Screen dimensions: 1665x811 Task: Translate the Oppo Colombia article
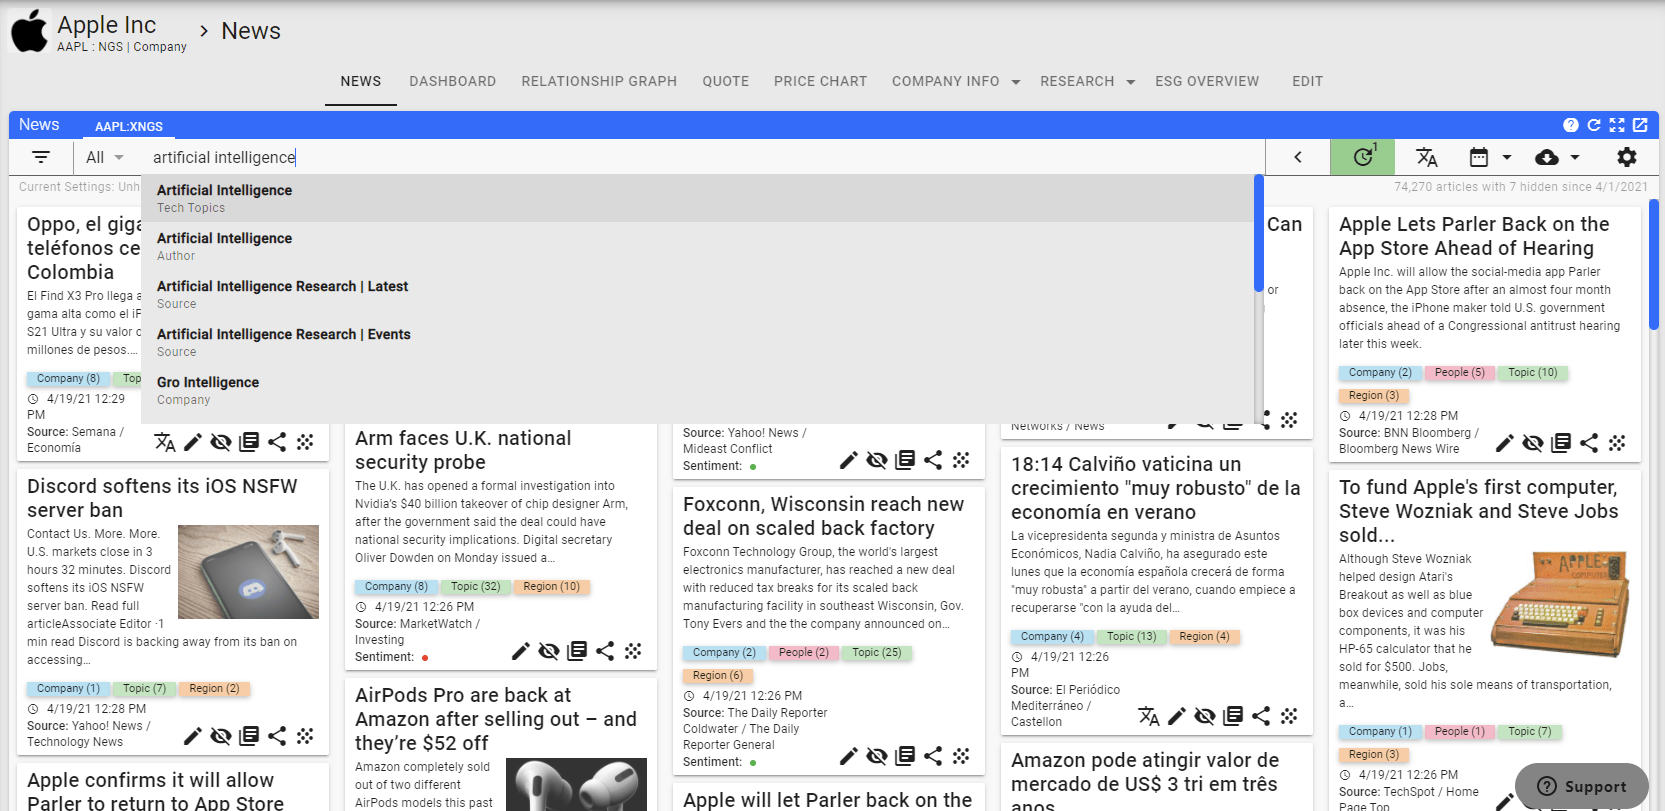165,442
